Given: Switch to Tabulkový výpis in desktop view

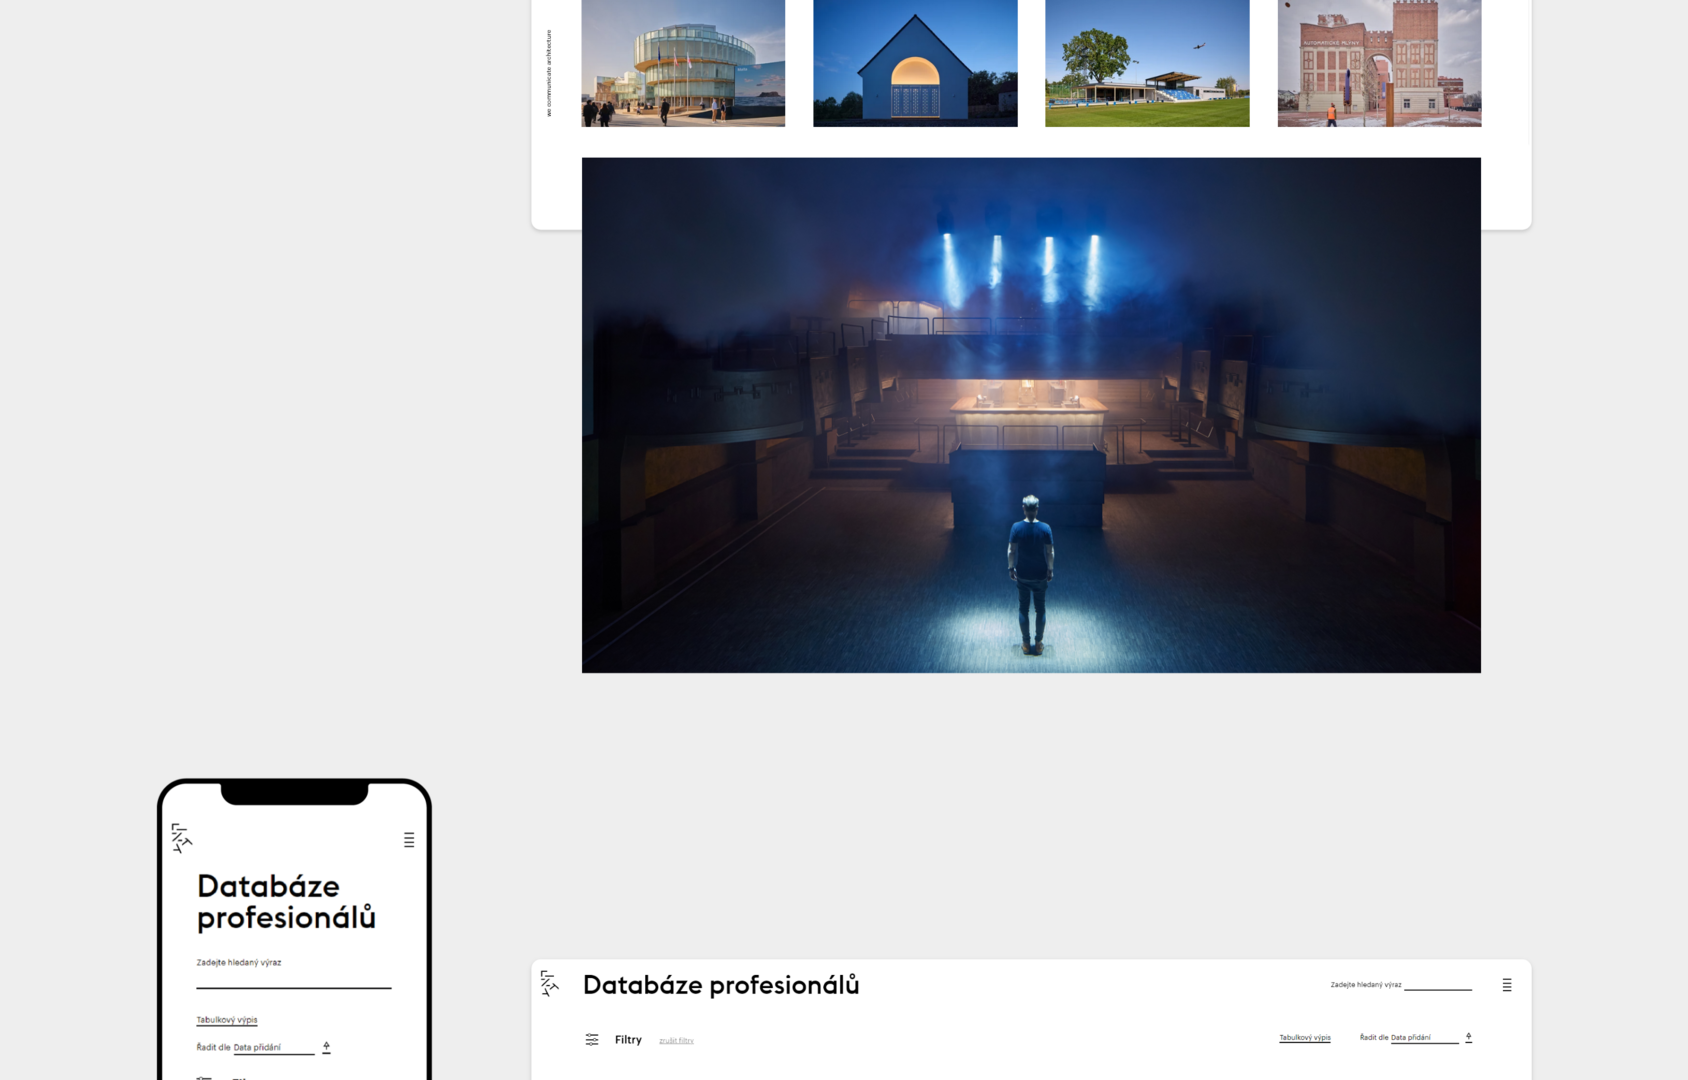Looking at the screenshot, I should (1304, 1038).
